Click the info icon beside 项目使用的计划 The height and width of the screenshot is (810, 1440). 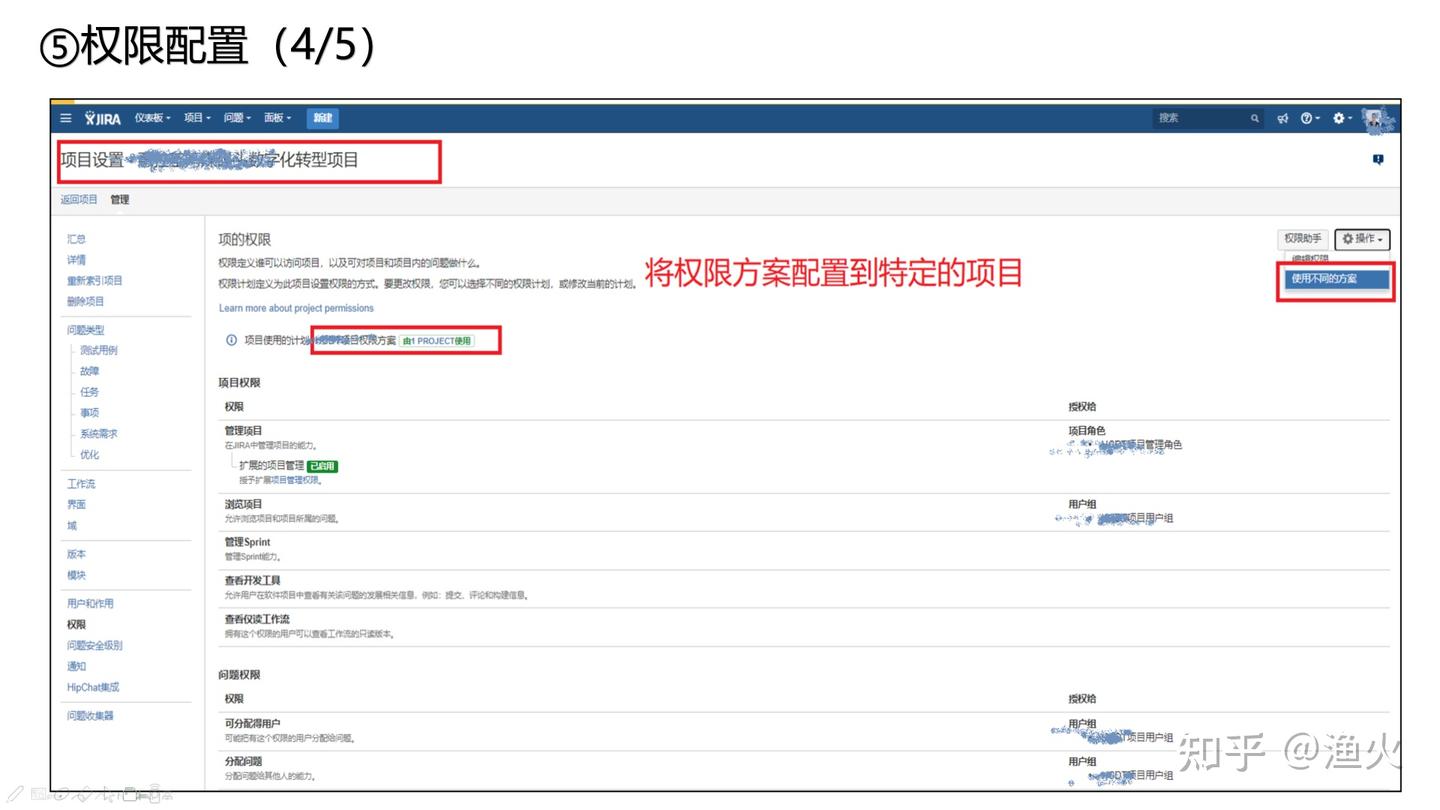(x=232, y=340)
